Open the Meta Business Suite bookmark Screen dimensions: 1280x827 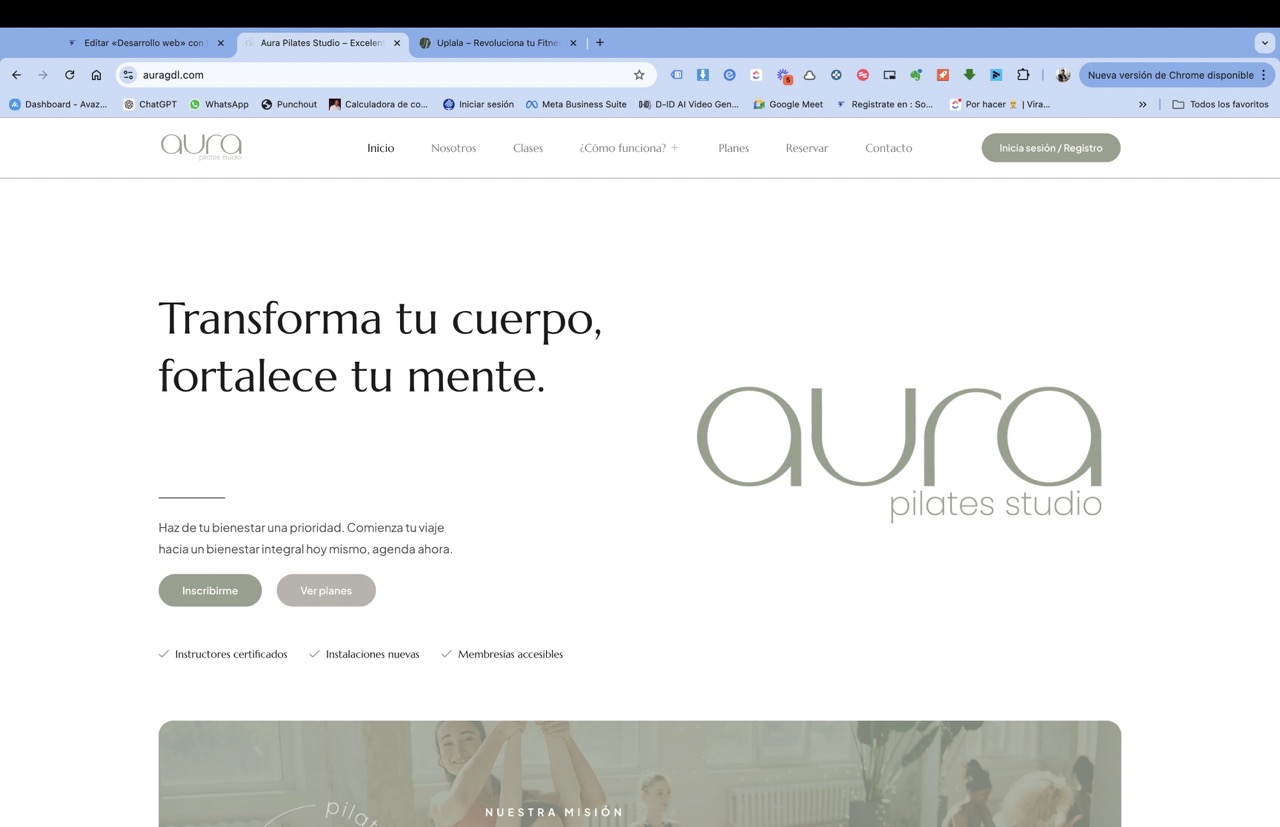[578, 103]
